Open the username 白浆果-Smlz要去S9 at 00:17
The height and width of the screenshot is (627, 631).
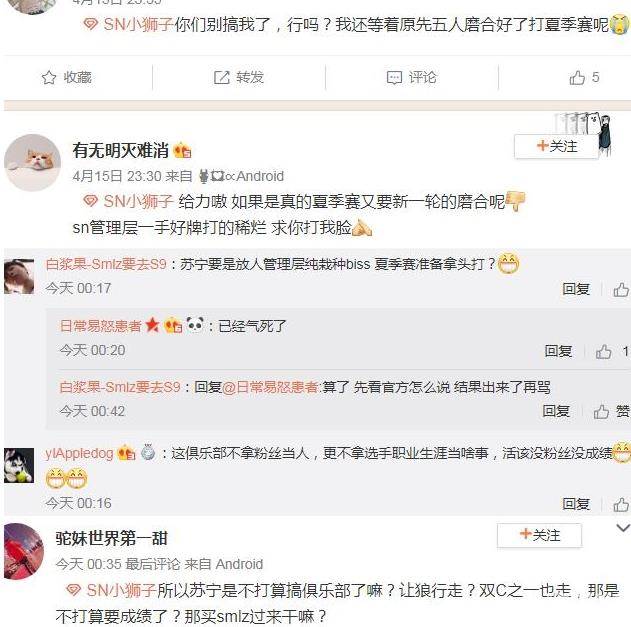pos(106,264)
